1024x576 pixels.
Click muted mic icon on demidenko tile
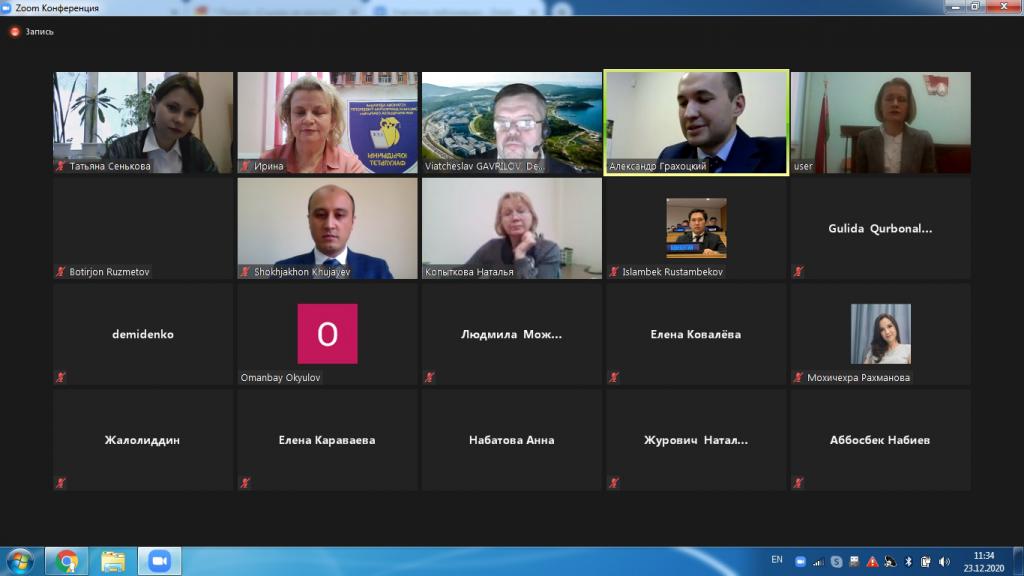point(61,377)
